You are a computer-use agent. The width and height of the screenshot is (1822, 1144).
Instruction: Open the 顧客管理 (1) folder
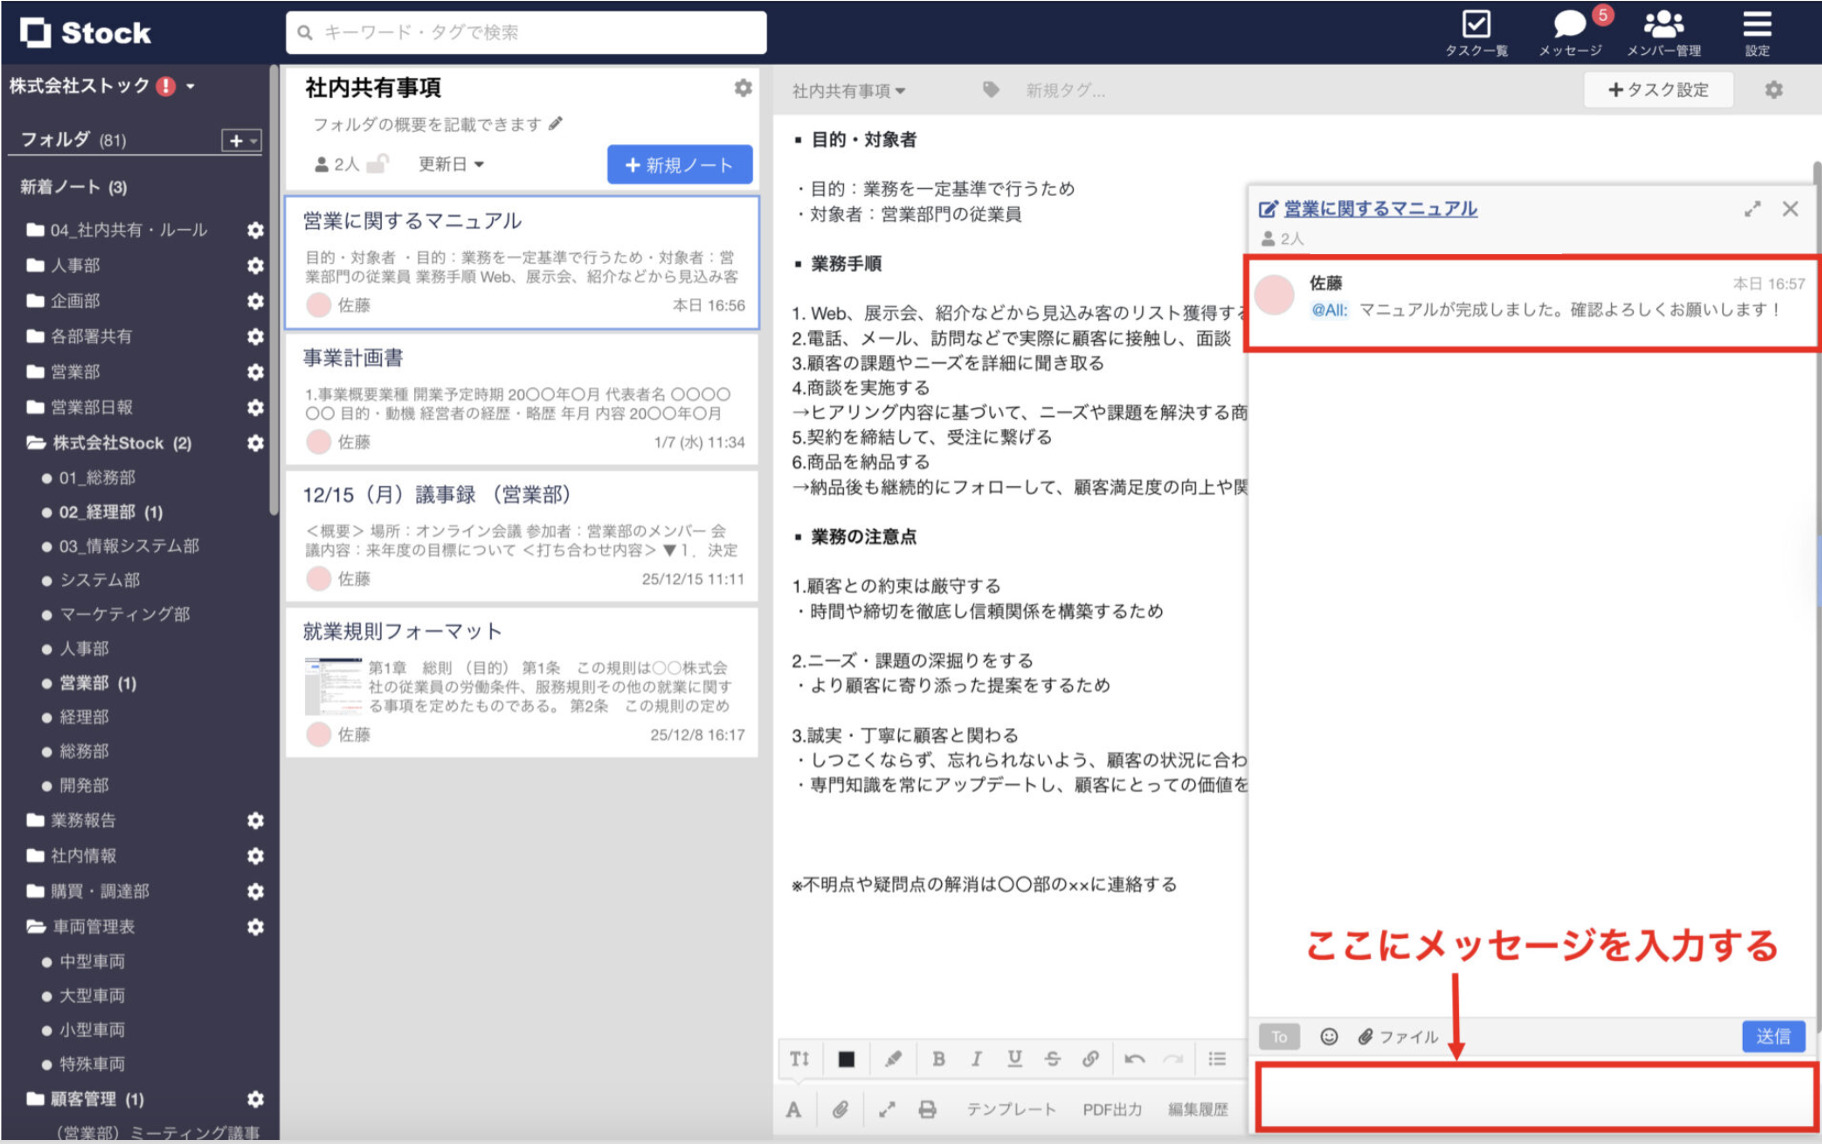coord(97,1099)
